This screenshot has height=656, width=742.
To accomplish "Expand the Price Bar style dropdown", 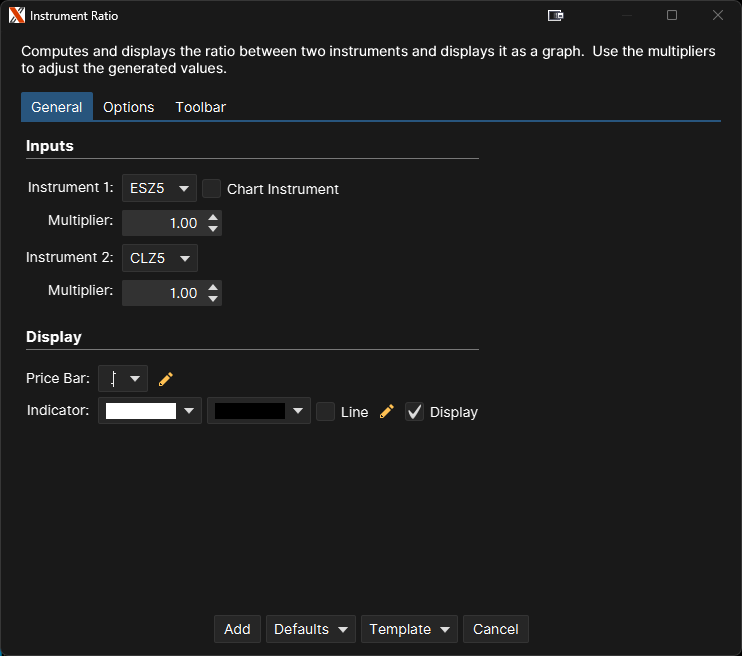I will tap(123, 379).
